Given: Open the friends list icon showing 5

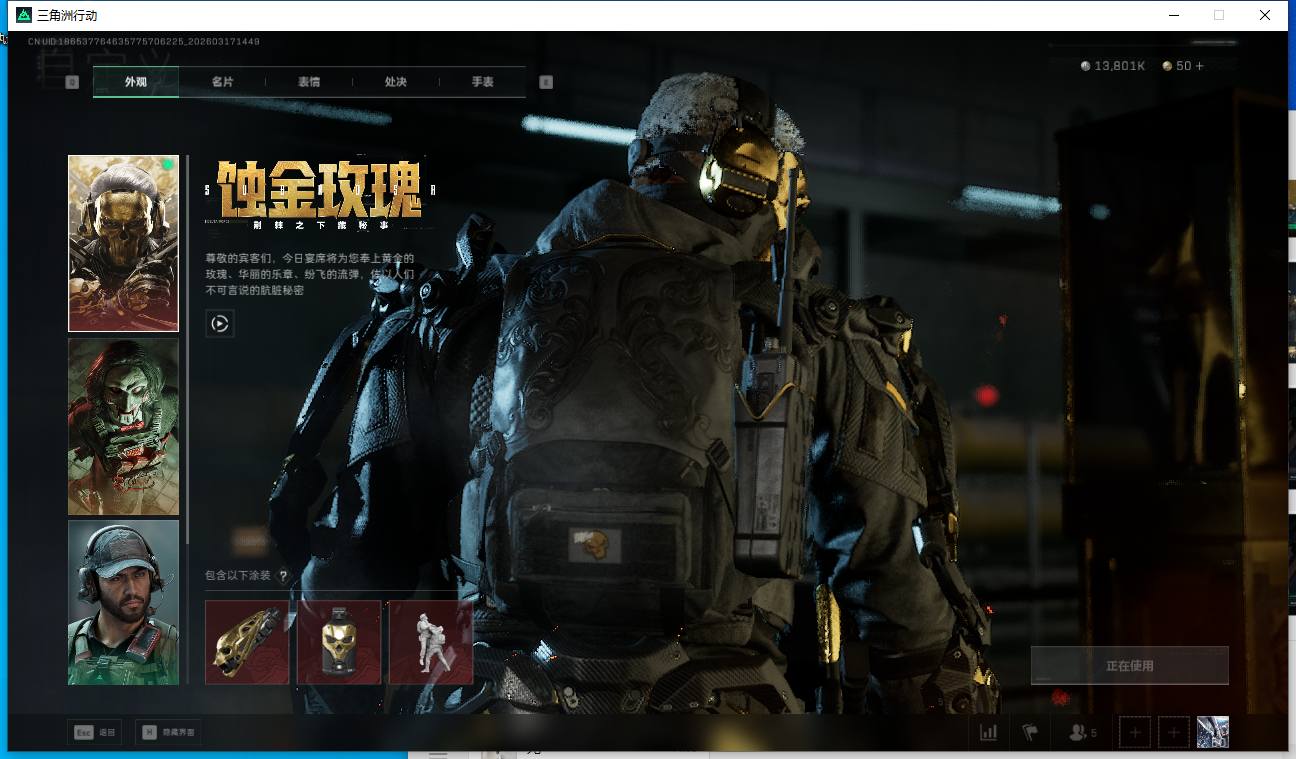Looking at the screenshot, I should click(x=1082, y=733).
